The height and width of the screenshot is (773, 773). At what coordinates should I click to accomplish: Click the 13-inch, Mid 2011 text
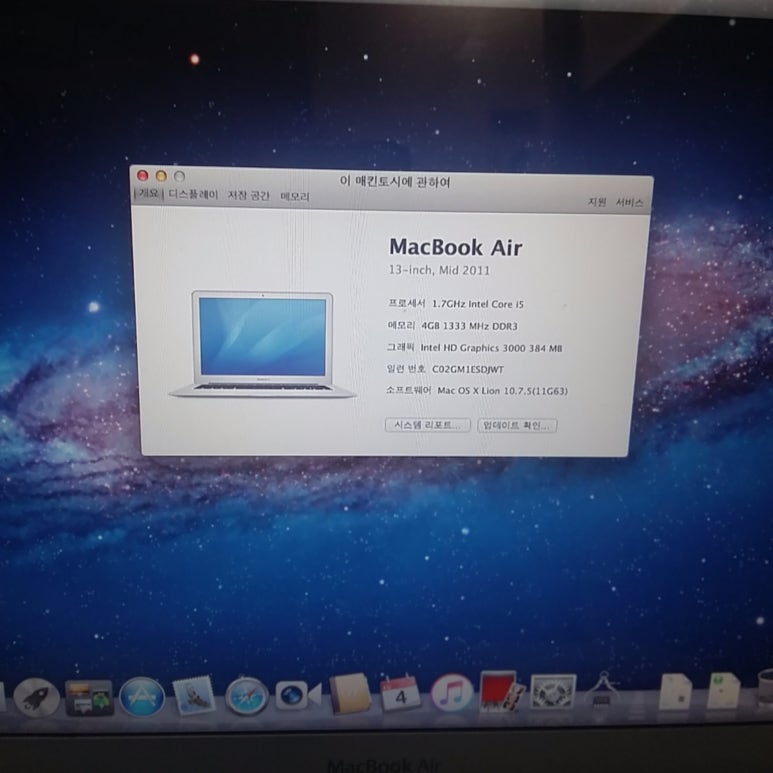(439, 270)
